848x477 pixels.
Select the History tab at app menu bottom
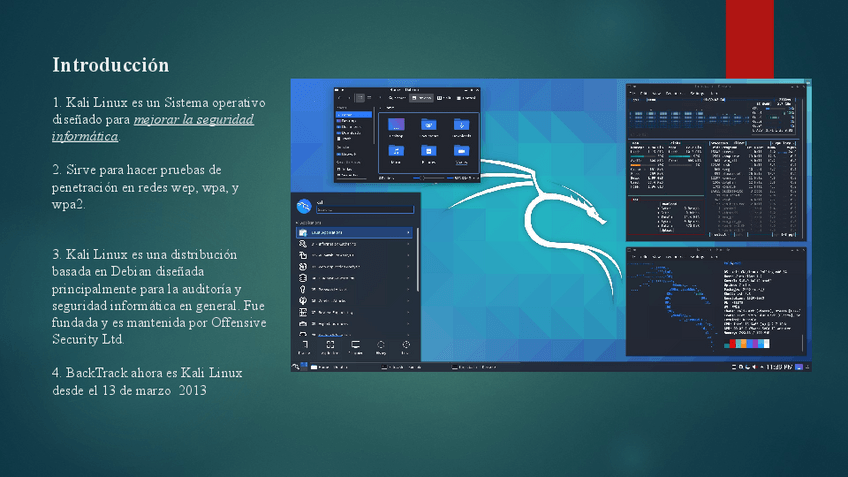point(381,348)
